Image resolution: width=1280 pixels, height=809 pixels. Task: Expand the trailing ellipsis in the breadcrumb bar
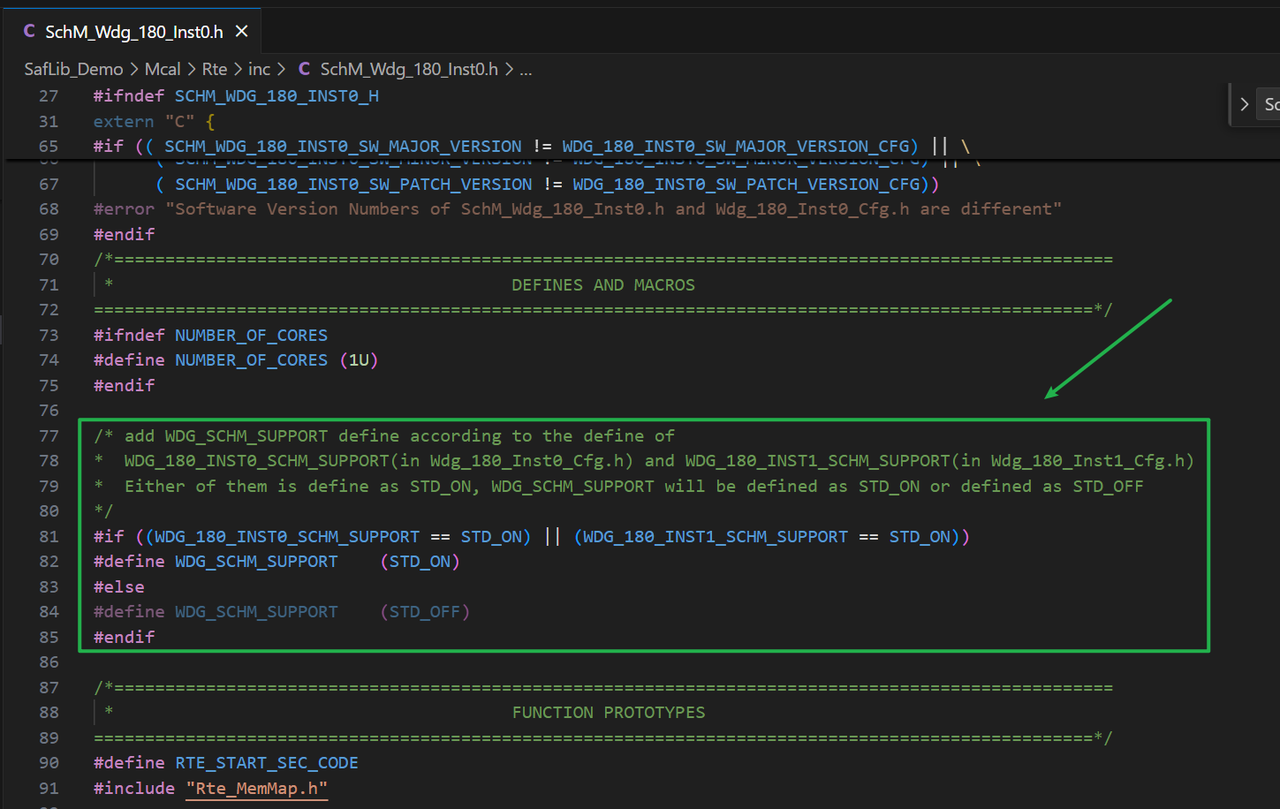(524, 69)
